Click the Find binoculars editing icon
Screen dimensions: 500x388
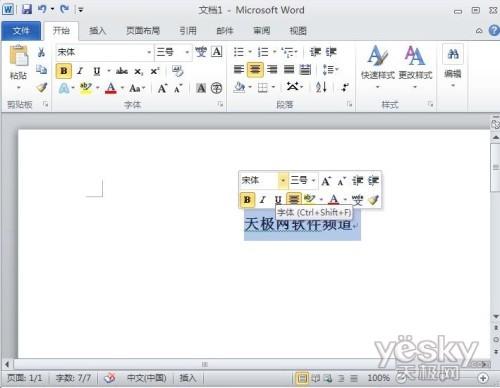pos(453,54)
